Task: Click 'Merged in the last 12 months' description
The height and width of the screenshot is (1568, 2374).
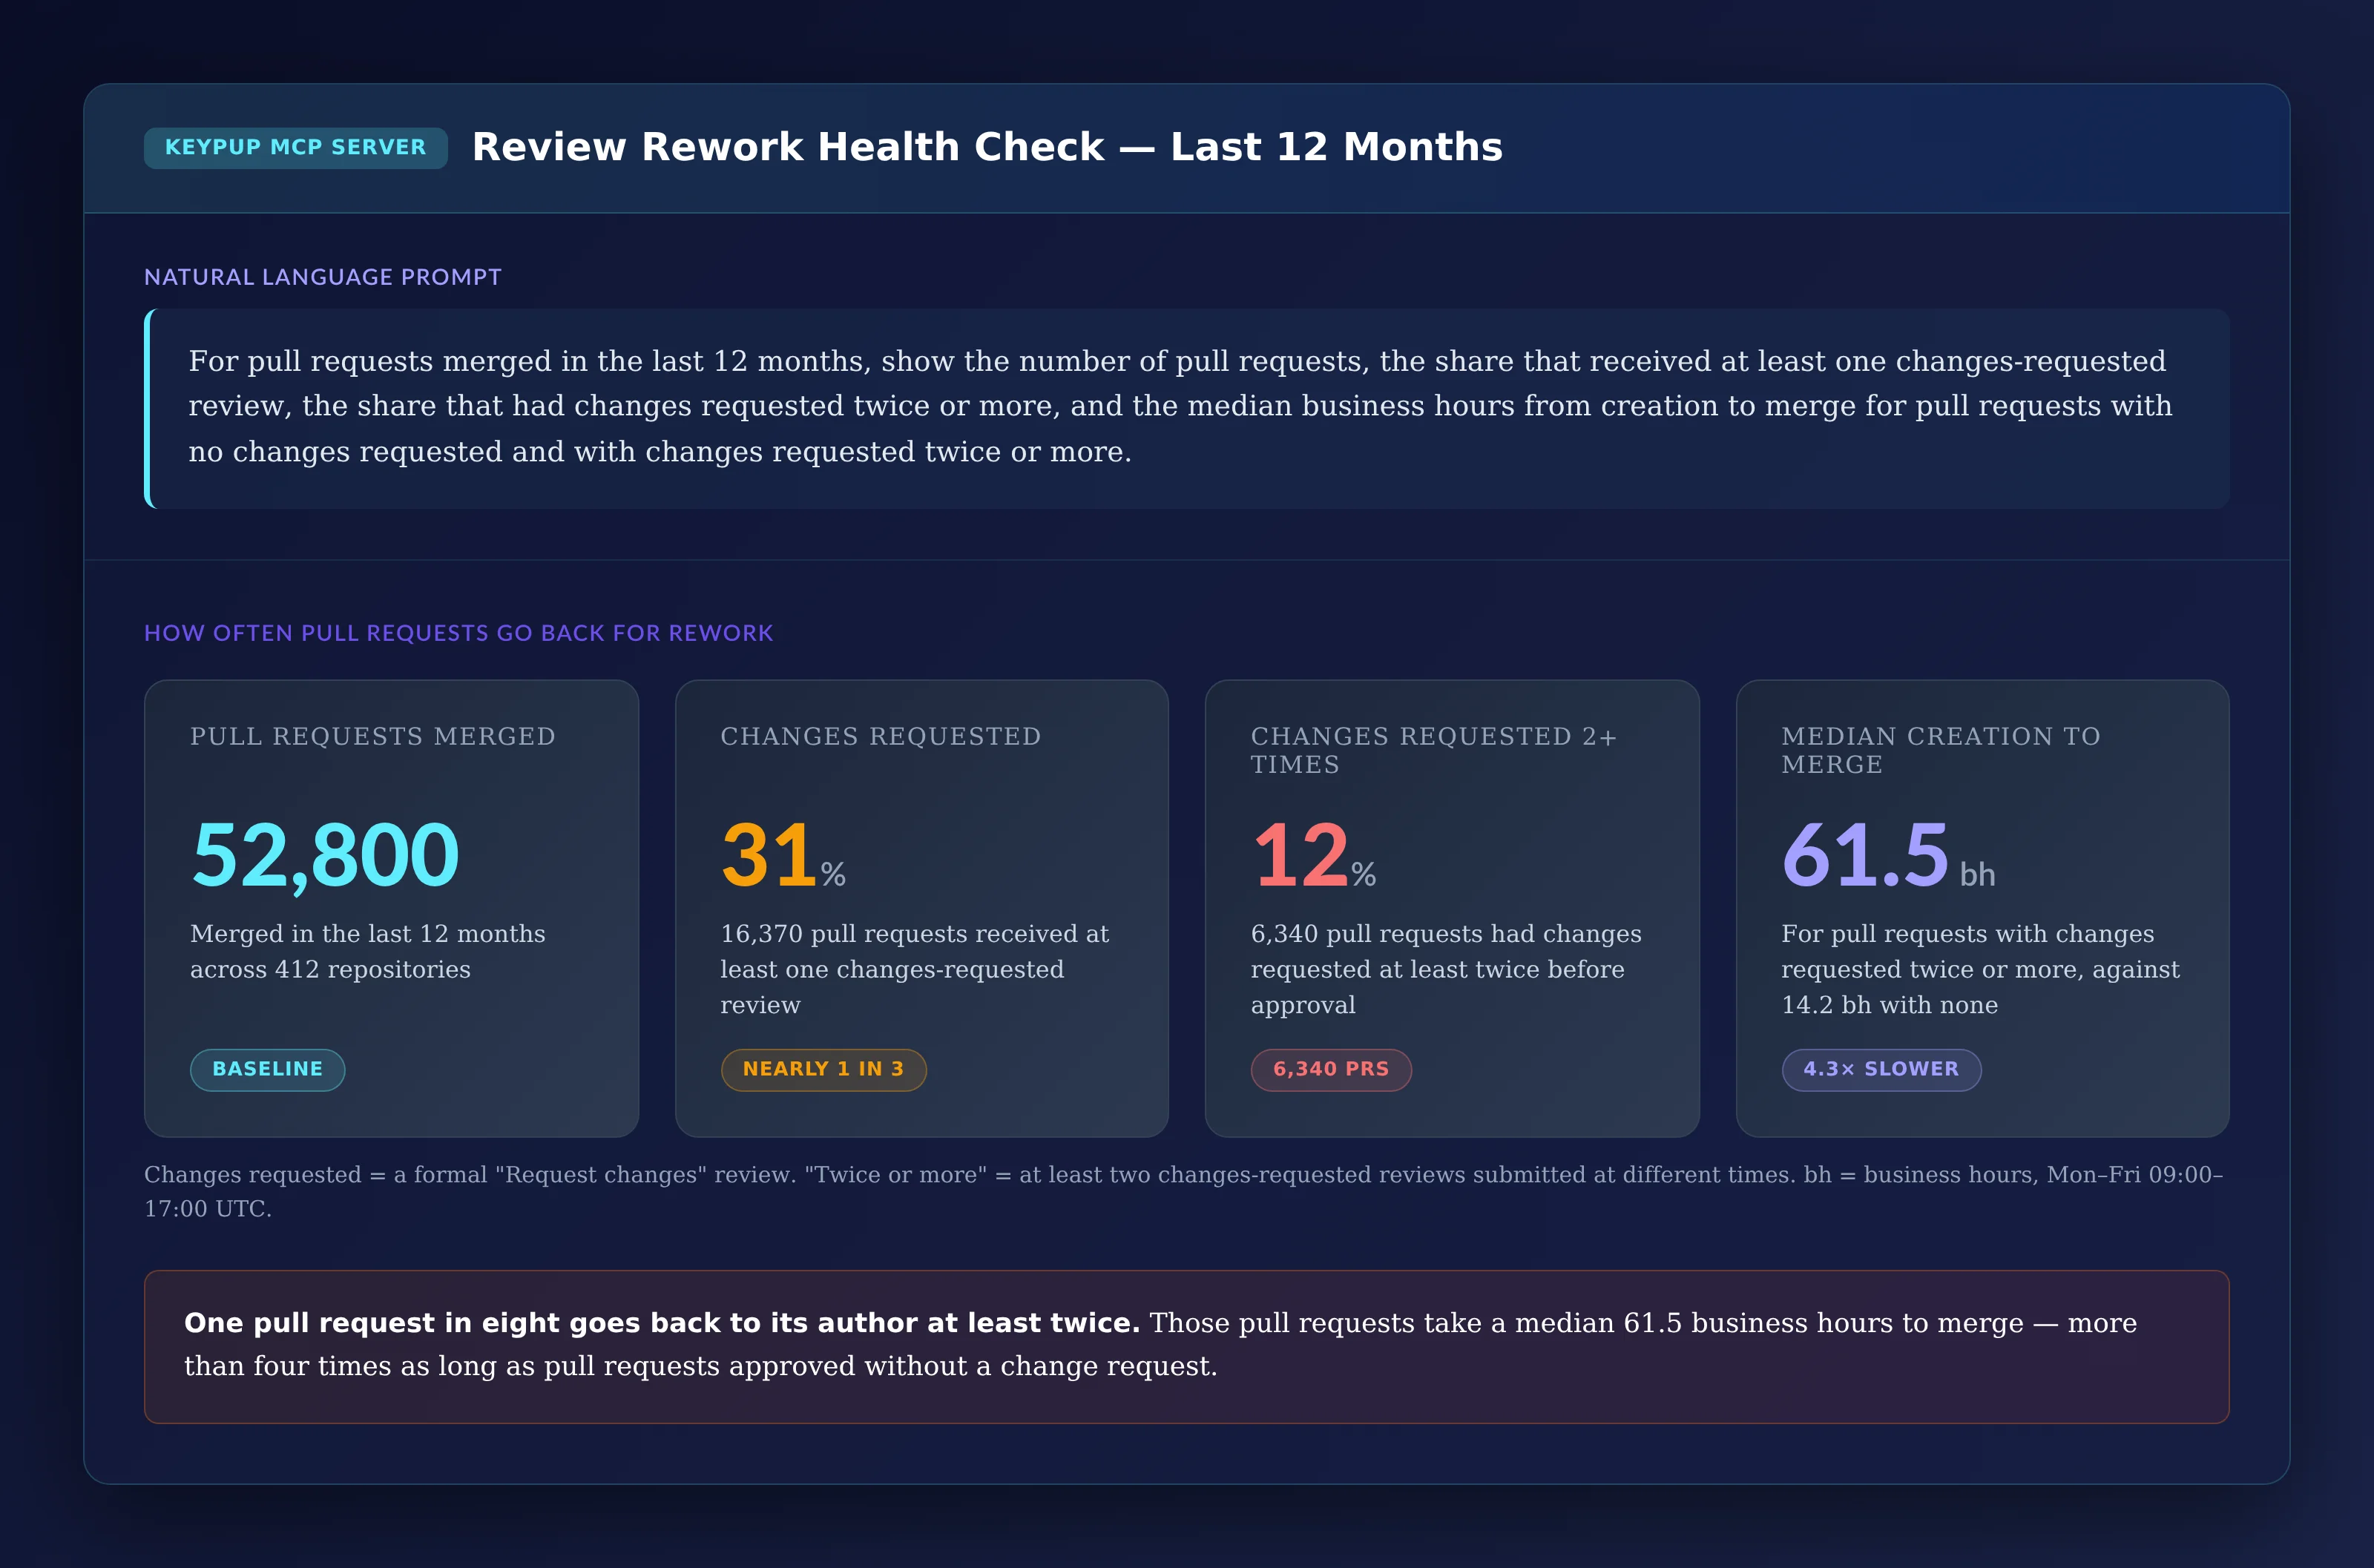Action: [x=368, y=951]
